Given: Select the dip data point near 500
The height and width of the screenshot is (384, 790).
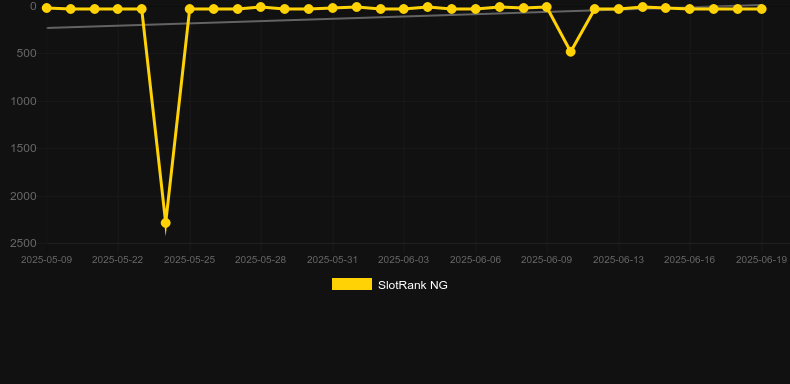Looking at the screenshot, I should point(570,52).
